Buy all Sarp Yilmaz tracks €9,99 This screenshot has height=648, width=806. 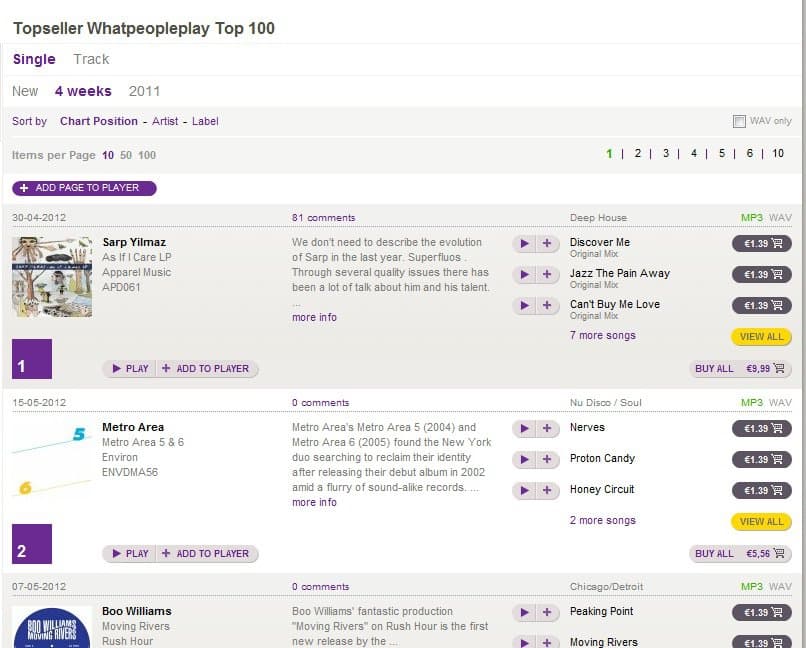point(740,368)
